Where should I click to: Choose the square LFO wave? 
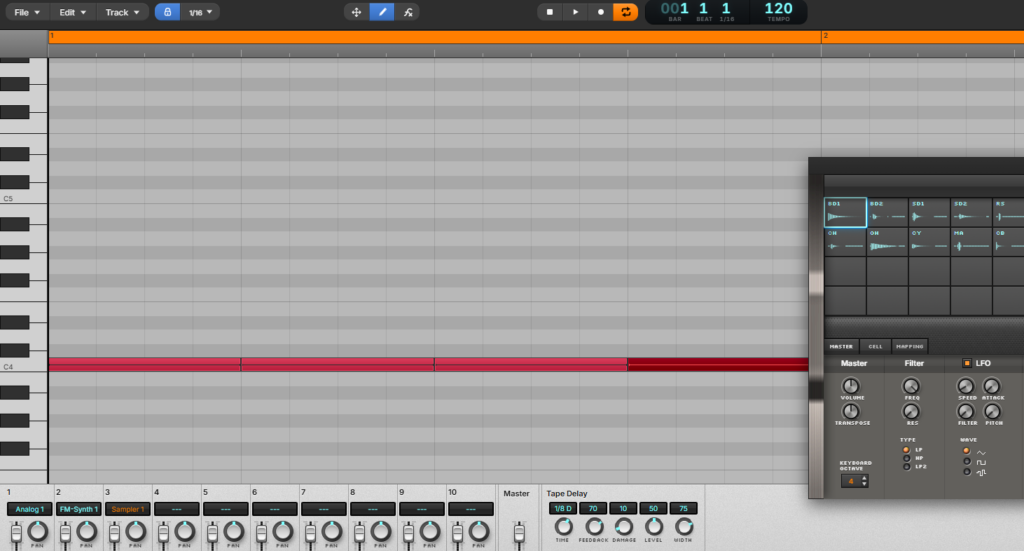coord(966,461)
